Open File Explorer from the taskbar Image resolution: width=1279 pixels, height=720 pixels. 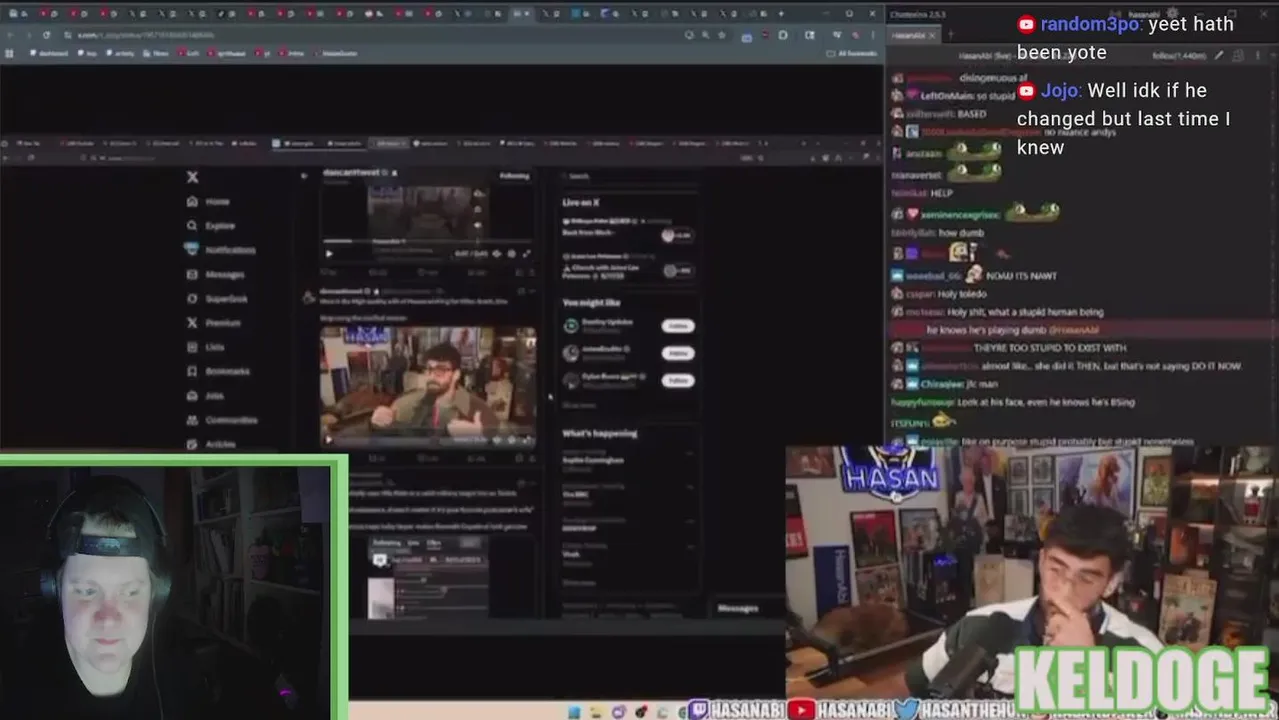tap(596, 711)
